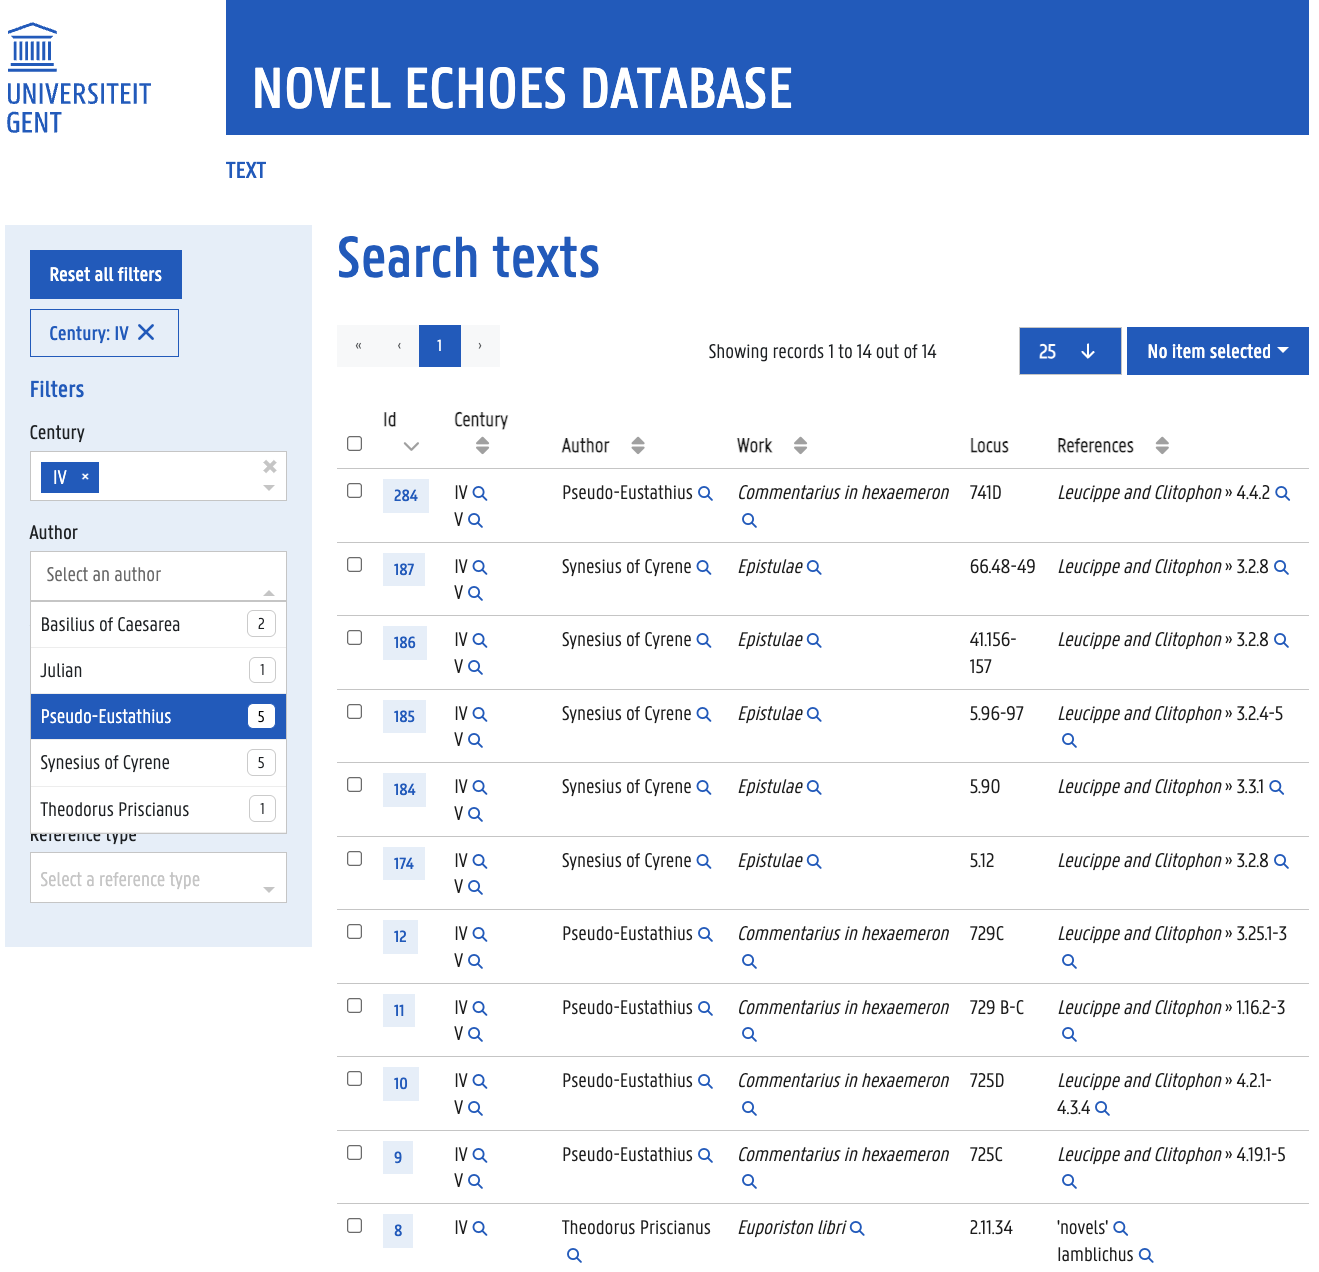
Task: Select page 1 in pagination
Action: 440,346
